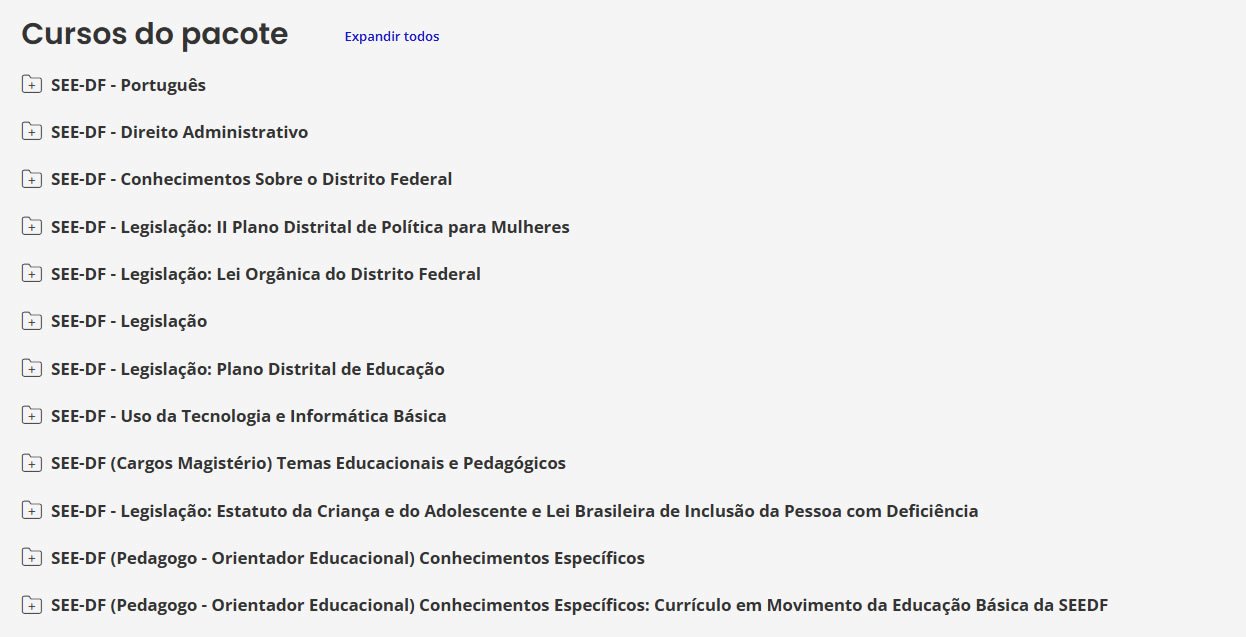Click the folder-plus icon beside SEE-DF - Português
Screen dimensions: 1246x637
pyautogui.click(x=32, y=85)
